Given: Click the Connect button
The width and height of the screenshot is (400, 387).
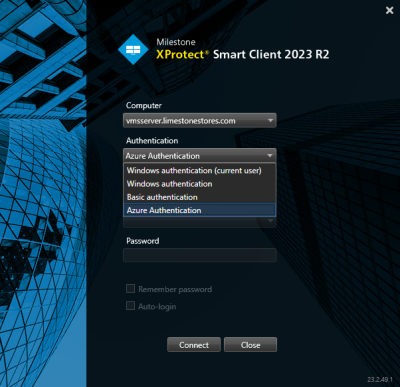Looking at the screenshot, I should [x=194, y=345].
